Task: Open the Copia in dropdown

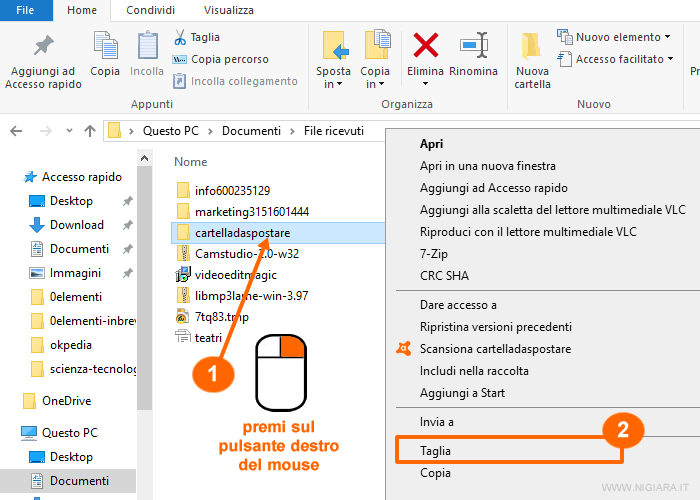Action: point(375,84)
